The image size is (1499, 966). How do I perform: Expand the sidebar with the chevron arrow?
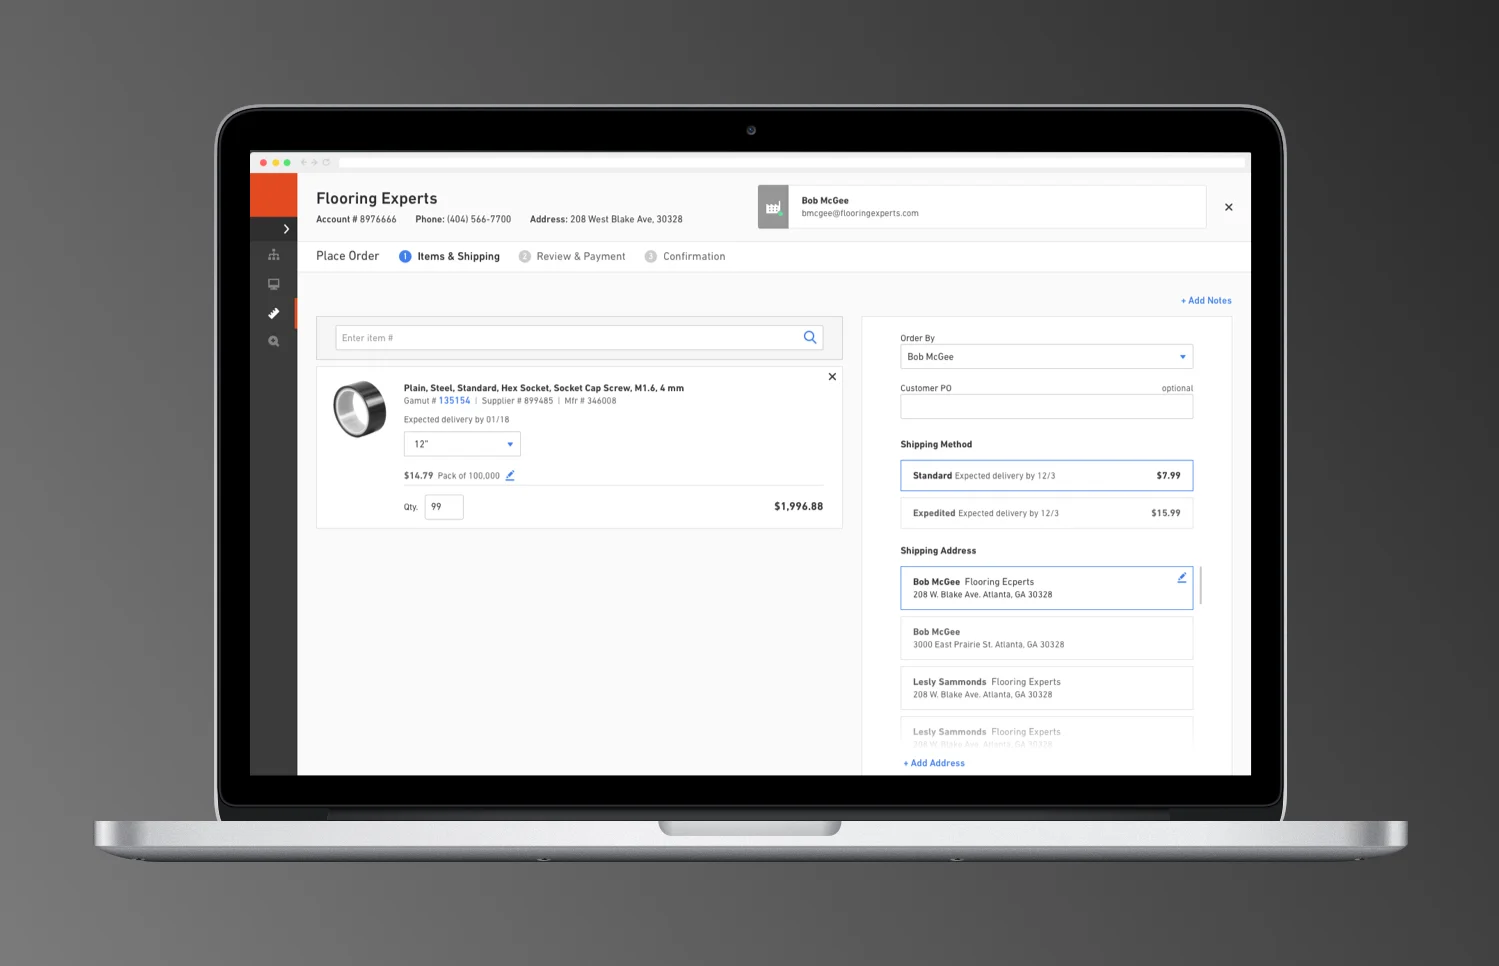tap(286, 229)
